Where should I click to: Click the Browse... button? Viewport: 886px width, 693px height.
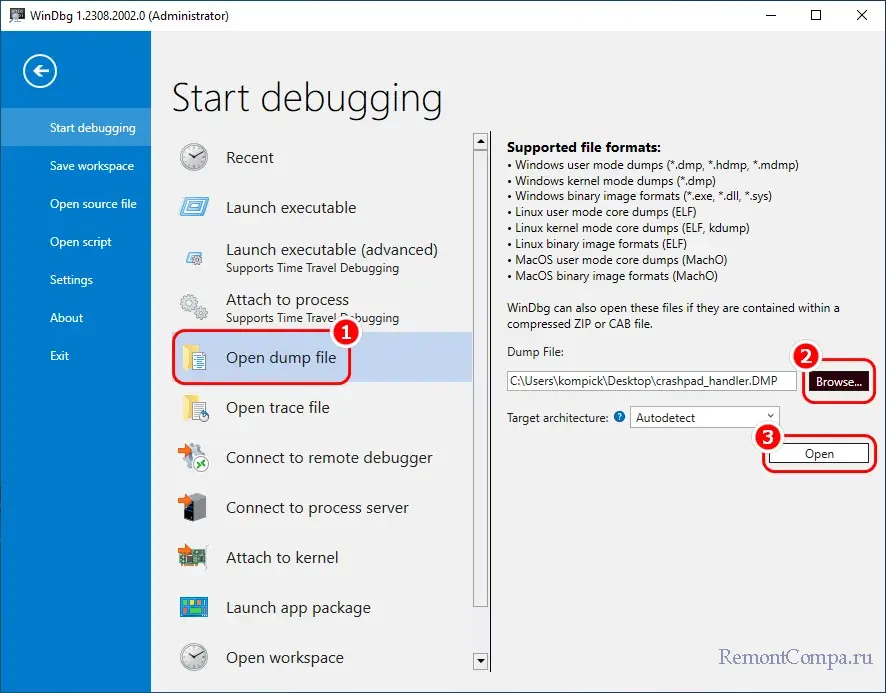[839, 382]
